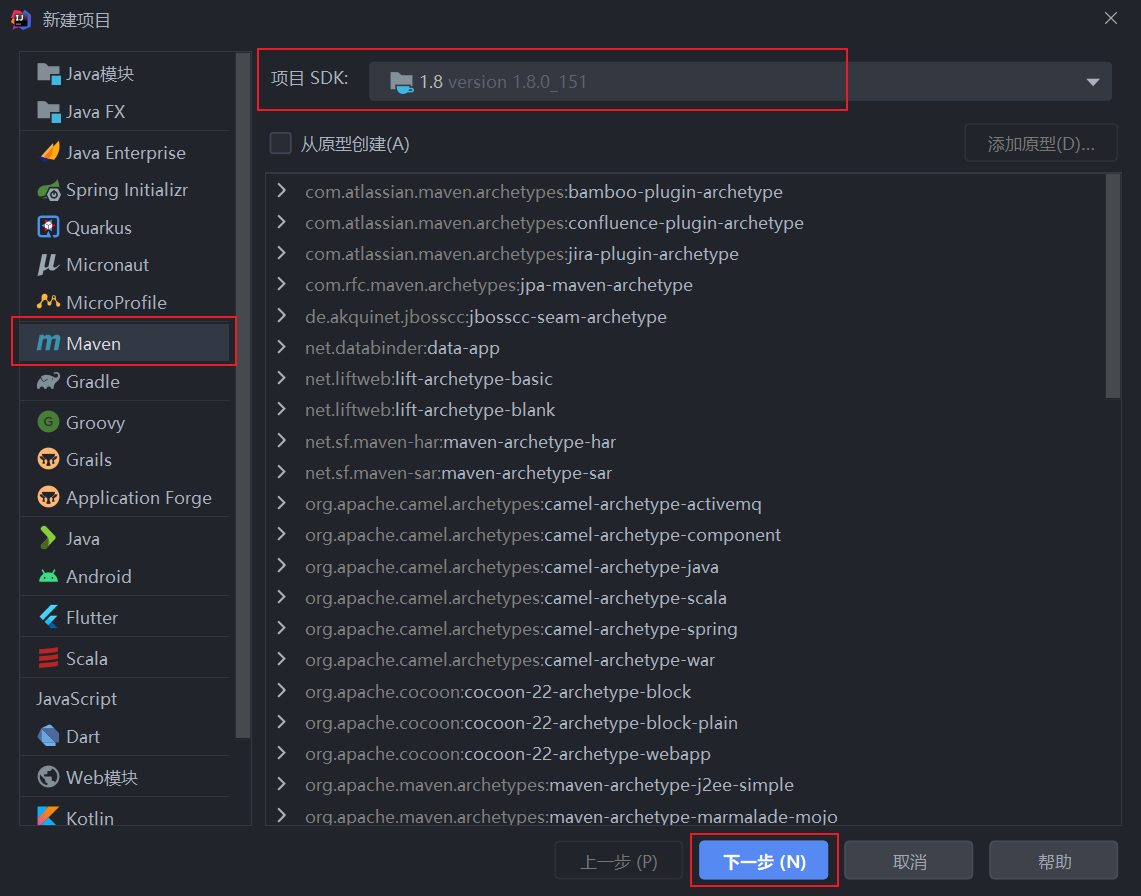
Task: Click the Java FX folder icon
Action: [x=49, y=111]
